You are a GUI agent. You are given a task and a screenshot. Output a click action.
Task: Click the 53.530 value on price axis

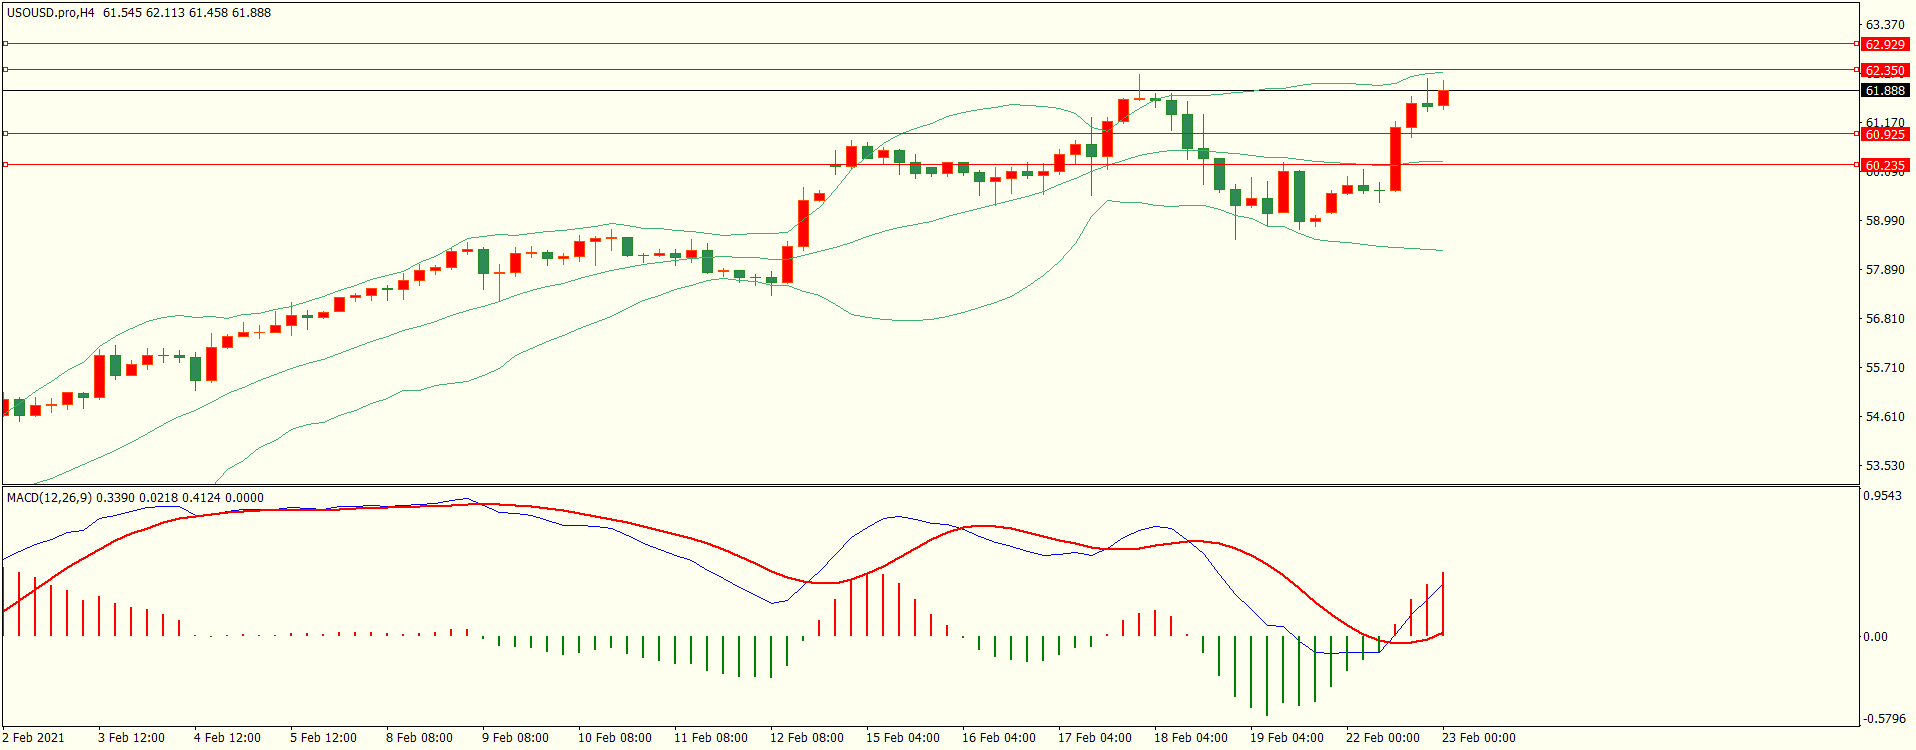tap(1884, 466)
